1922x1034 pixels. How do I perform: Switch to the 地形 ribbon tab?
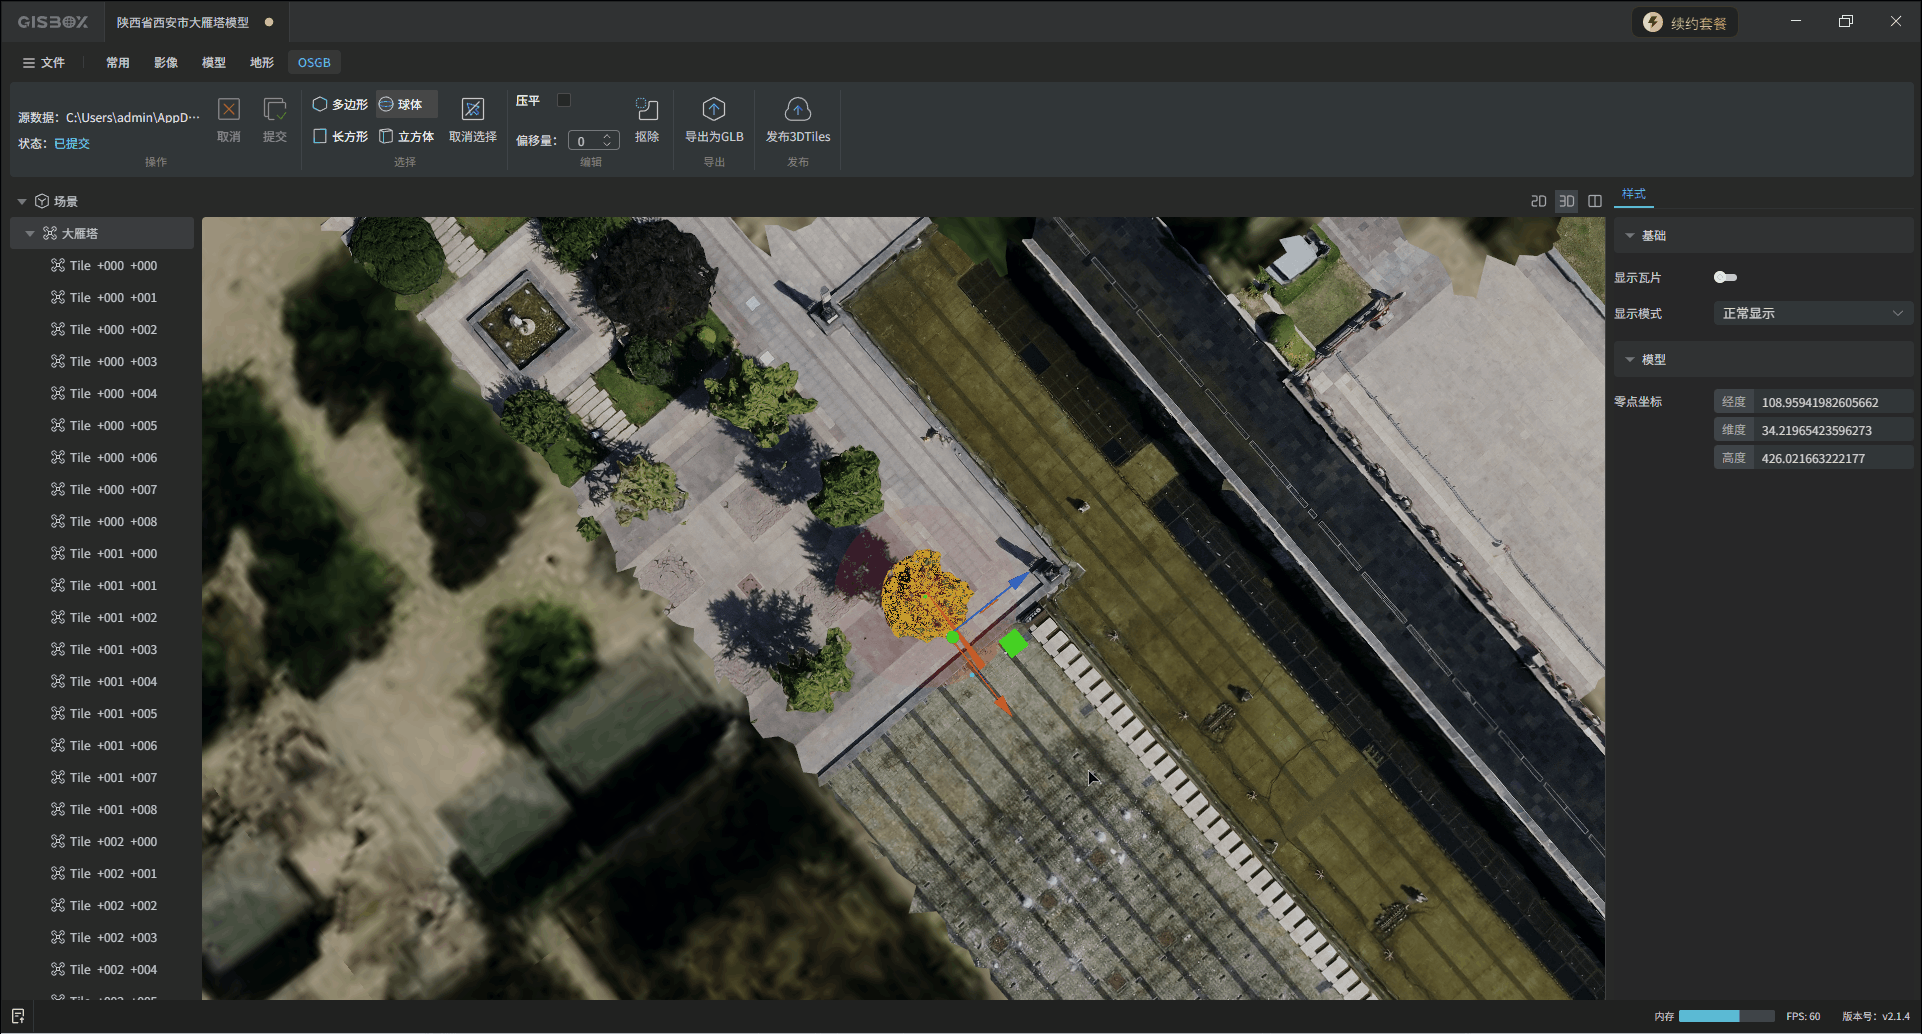coord(261,62)
